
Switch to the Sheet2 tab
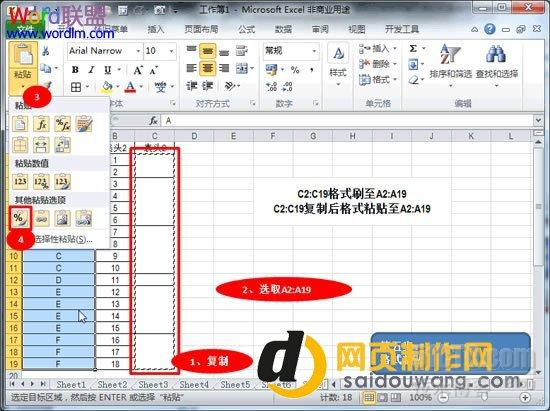pos(112,385)
